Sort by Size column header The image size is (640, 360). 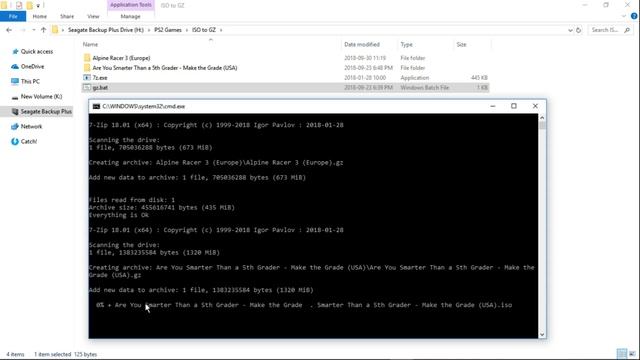[461, 44]
